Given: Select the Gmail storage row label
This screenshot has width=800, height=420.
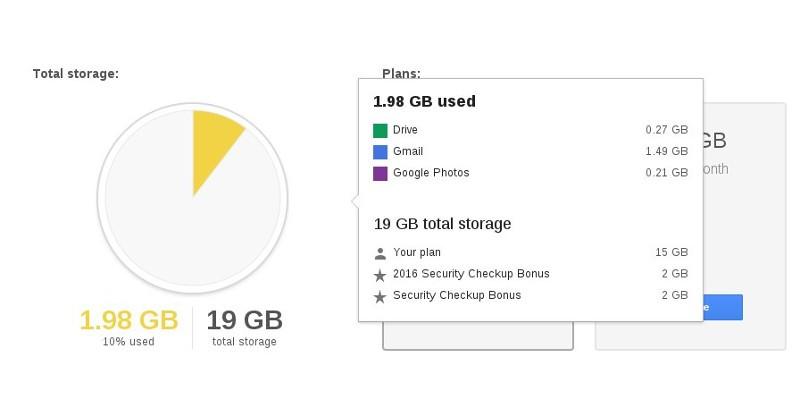Looking at the screenshot, I should click(x=408, y=152).
